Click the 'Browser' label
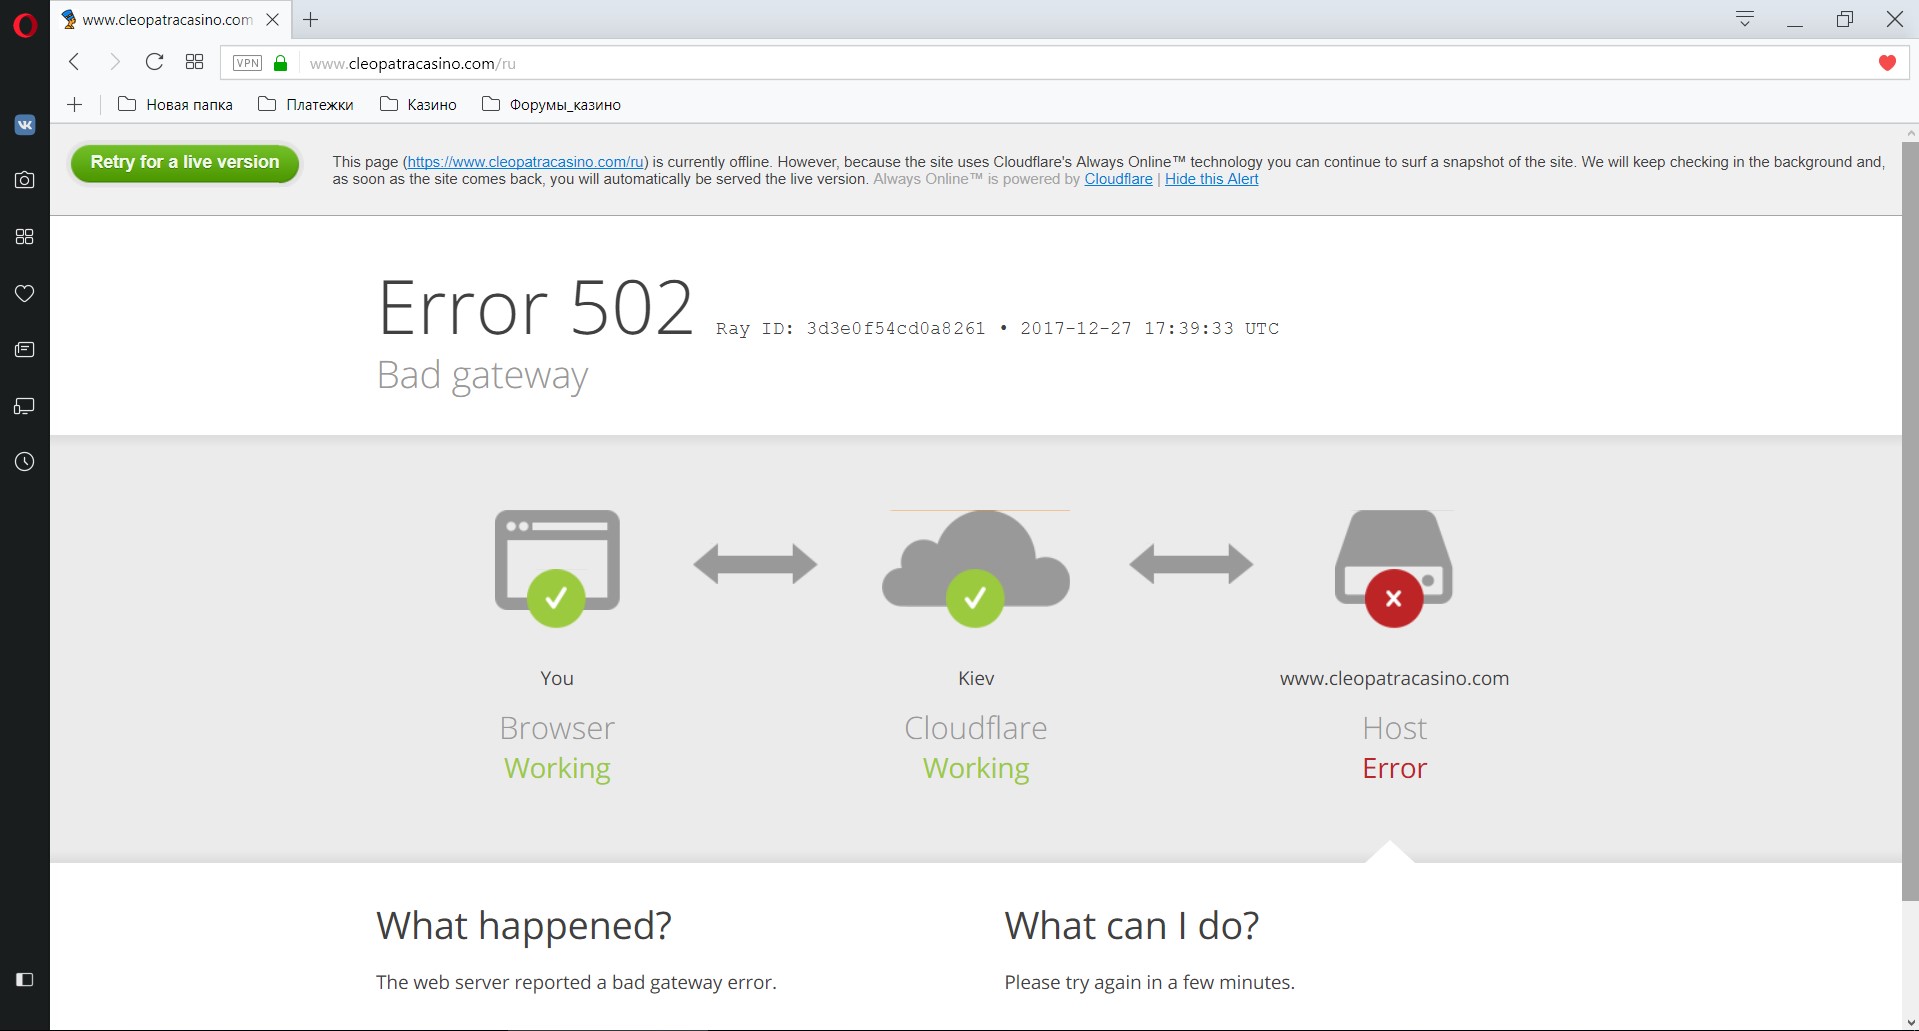Viewport: 1919px width, 1031px height. tap(557, 728)
